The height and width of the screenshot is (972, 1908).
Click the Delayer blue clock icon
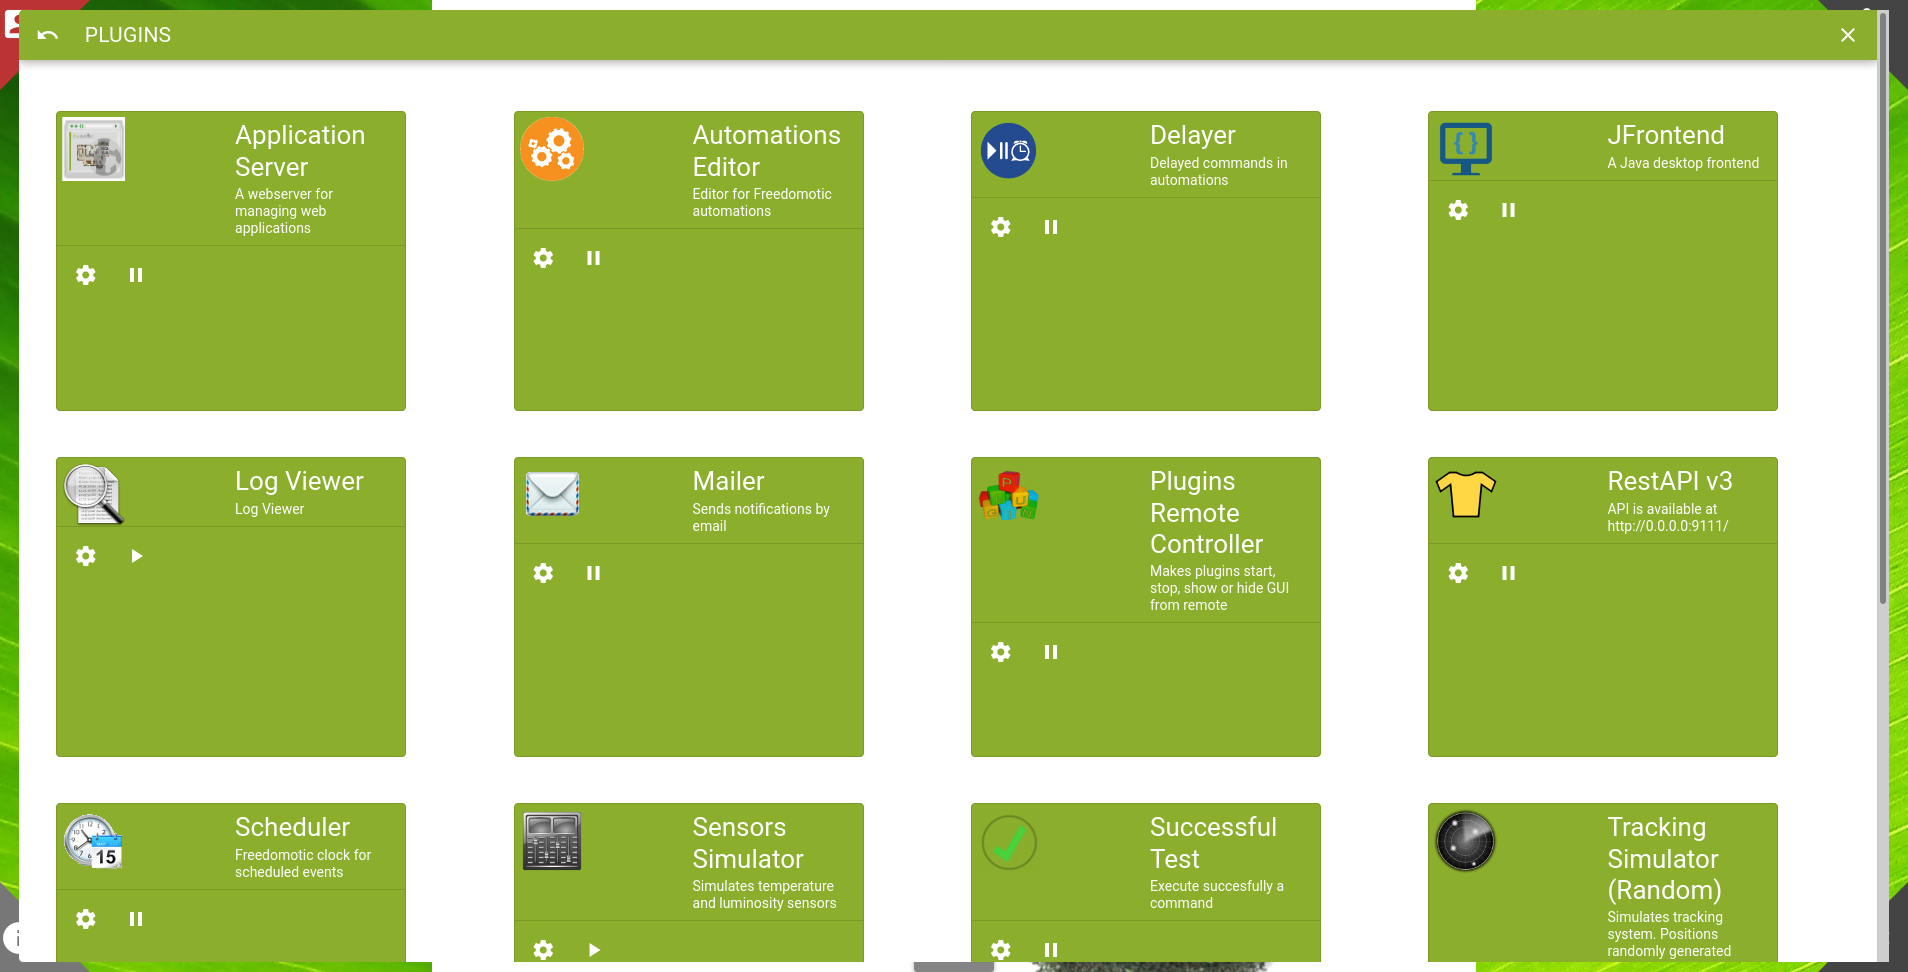(1008, 151)
